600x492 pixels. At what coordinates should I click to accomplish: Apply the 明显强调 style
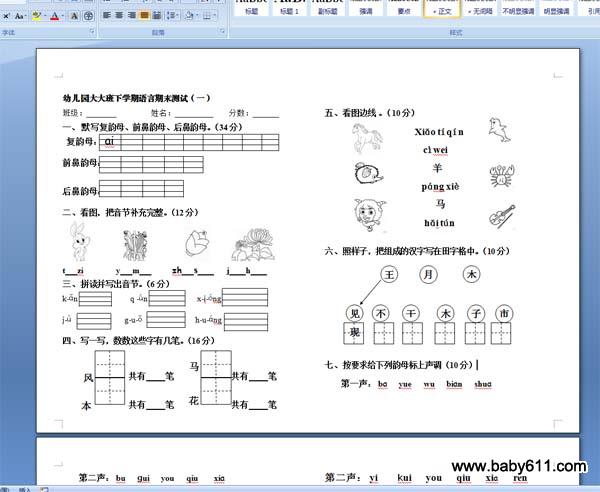click(x=556, y=8)
